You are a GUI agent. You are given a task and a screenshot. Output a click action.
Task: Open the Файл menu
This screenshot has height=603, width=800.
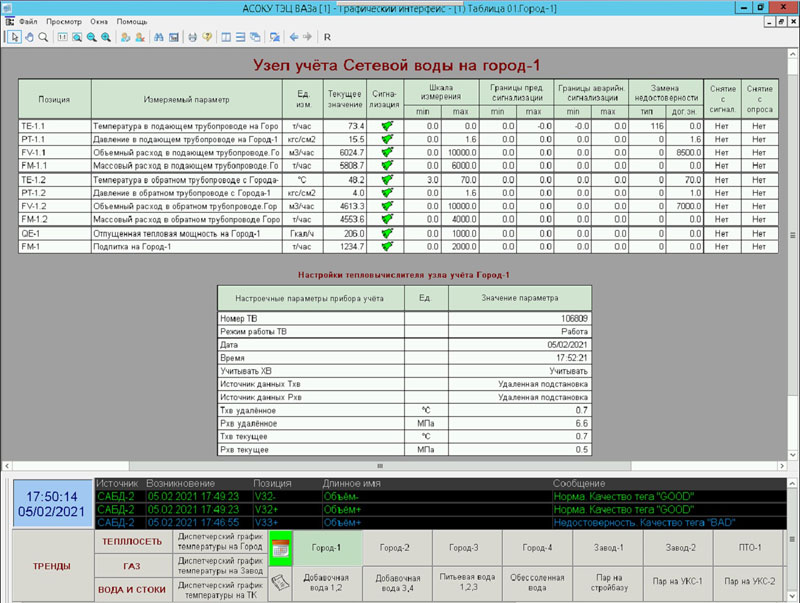pos(28,21)
